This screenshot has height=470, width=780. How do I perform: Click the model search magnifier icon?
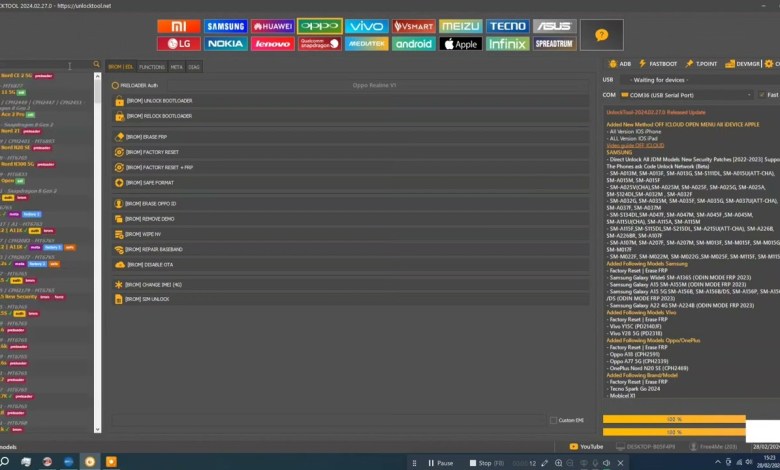coord(96,64)
